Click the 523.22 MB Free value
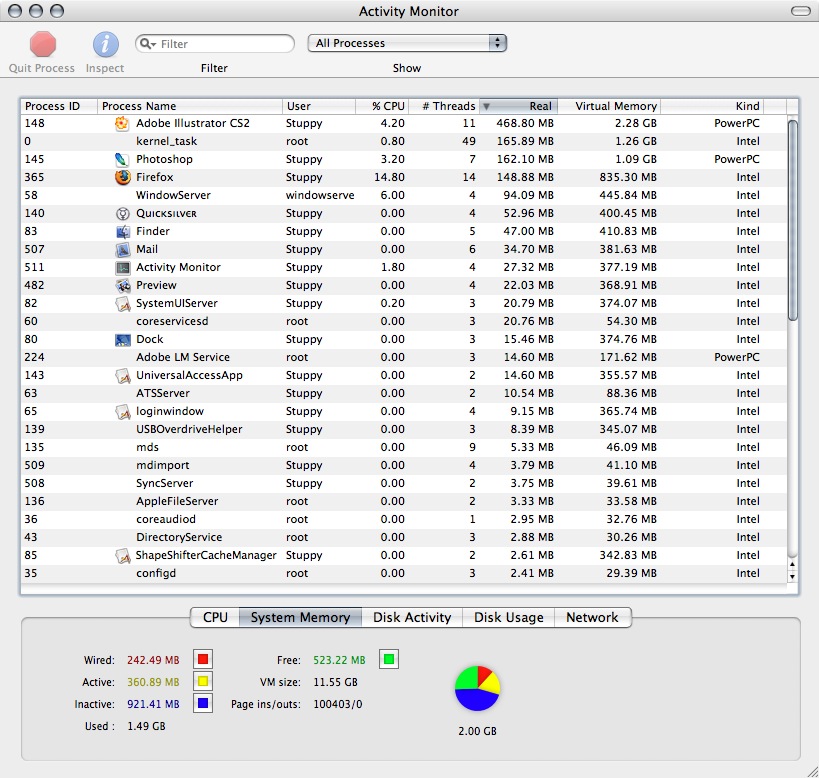Screen dimensions: 819x778 339,660
